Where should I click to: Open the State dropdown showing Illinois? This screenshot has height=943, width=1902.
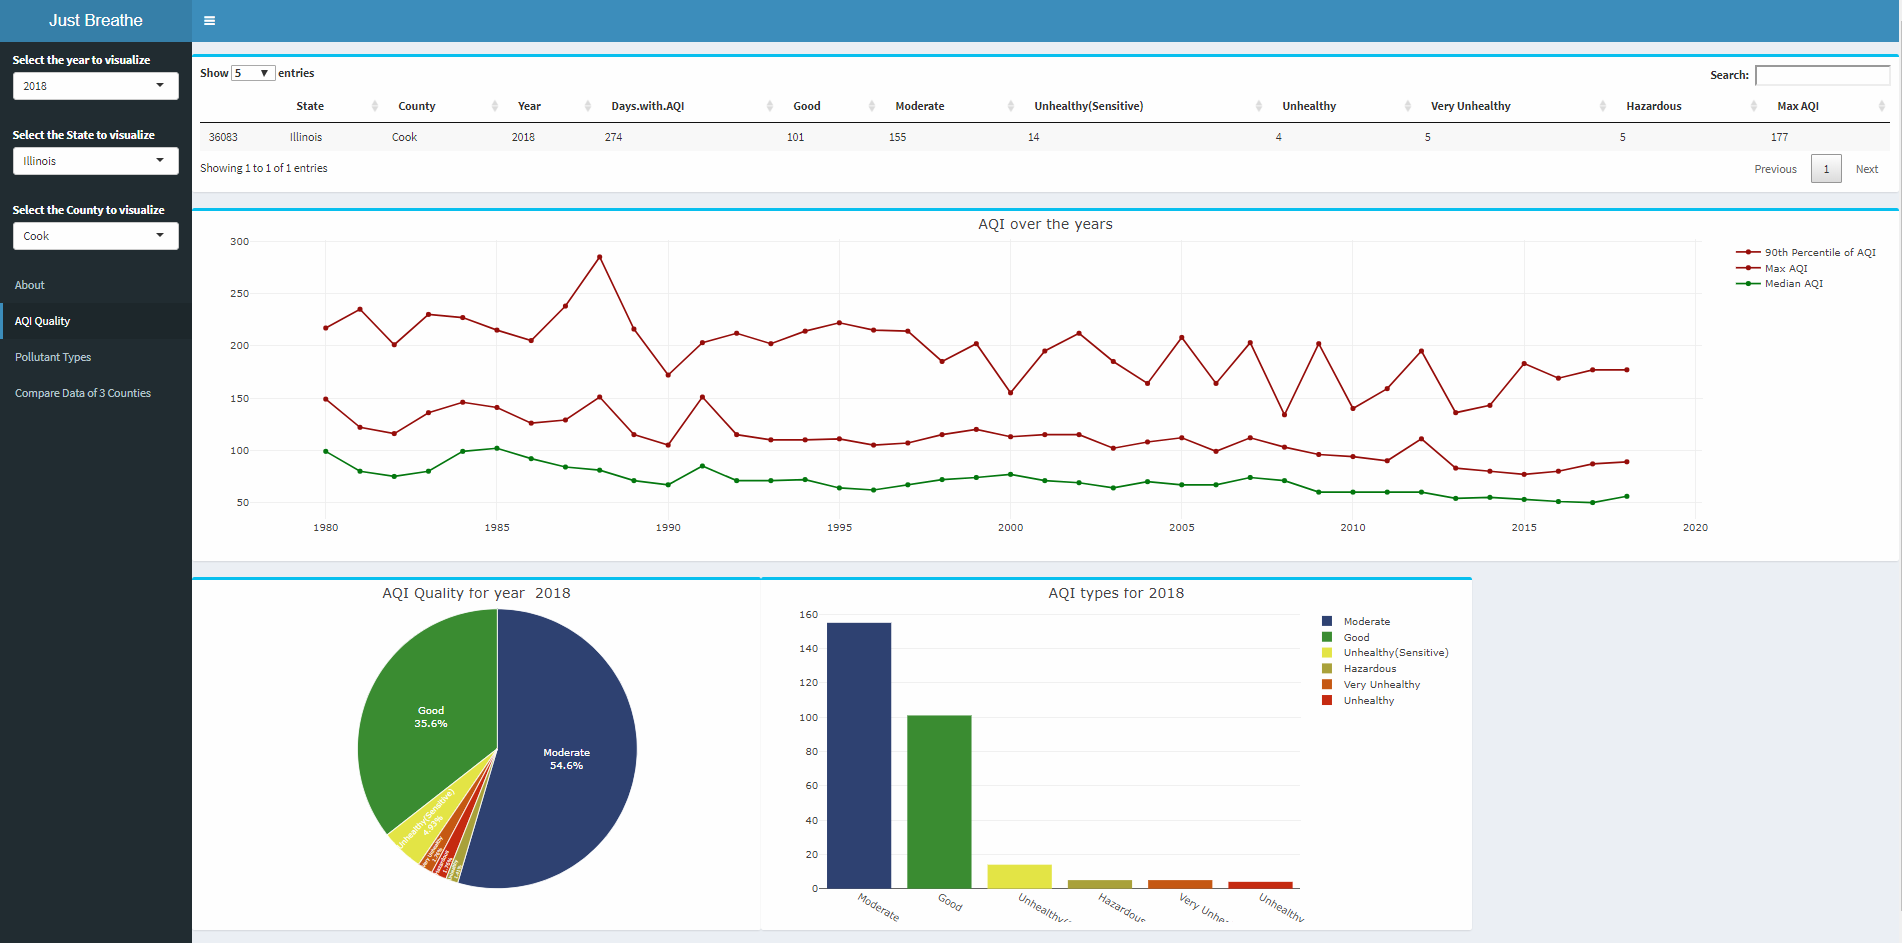(x=95, y=161)
